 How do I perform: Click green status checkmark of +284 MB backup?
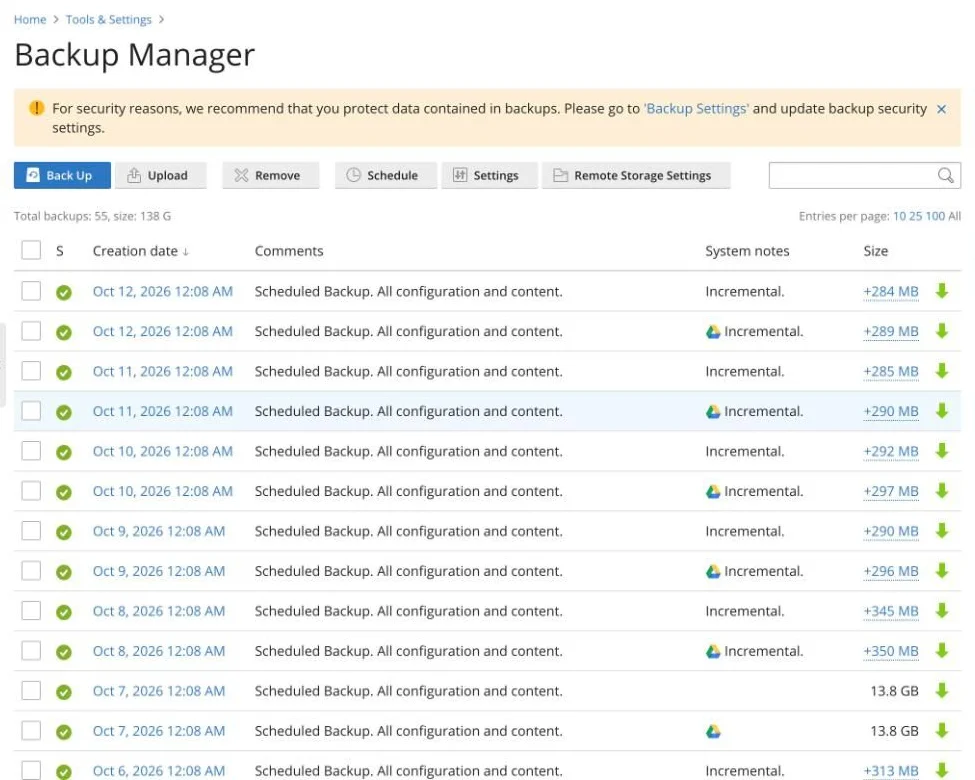coord(63,292)
